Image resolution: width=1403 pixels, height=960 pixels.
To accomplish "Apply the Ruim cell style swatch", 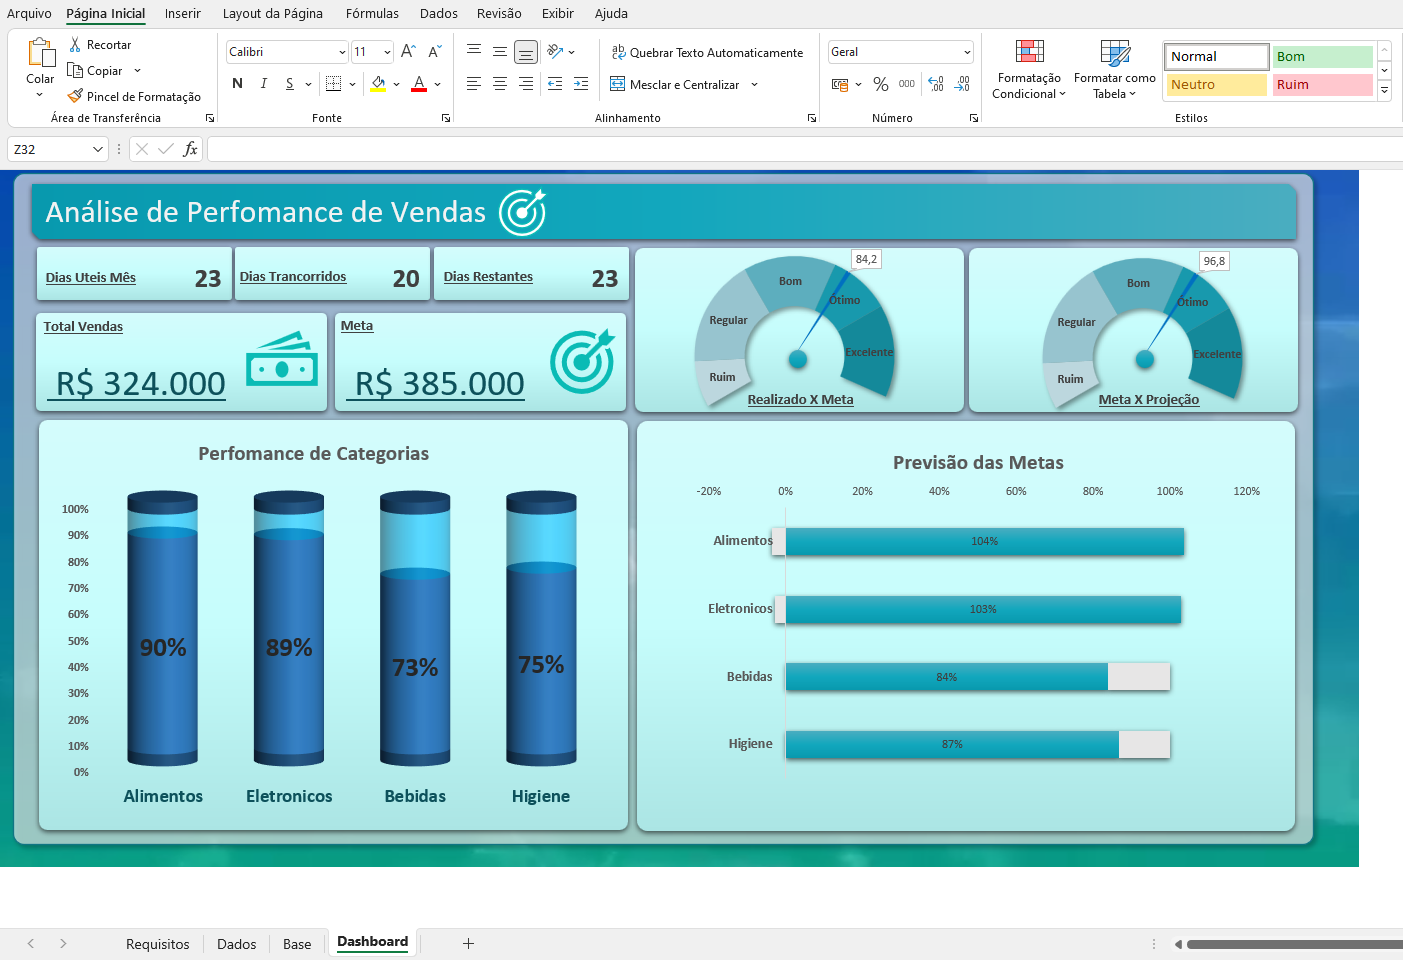I will [1322, 85].
